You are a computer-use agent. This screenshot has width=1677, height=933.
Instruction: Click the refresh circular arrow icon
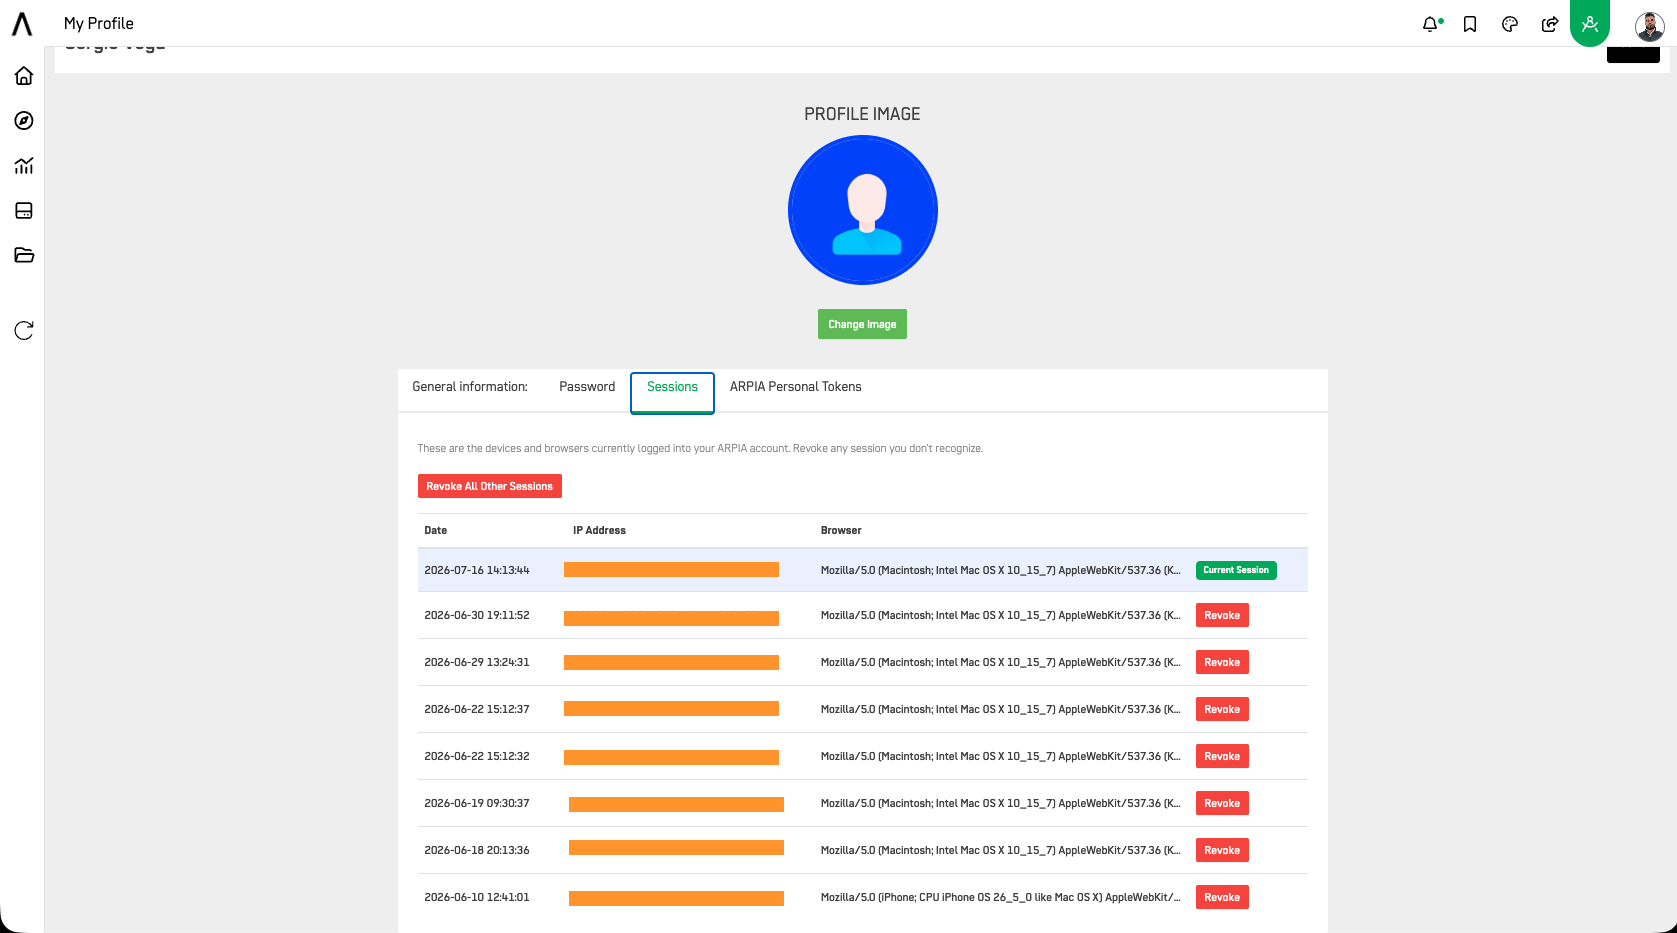(24, 331)
